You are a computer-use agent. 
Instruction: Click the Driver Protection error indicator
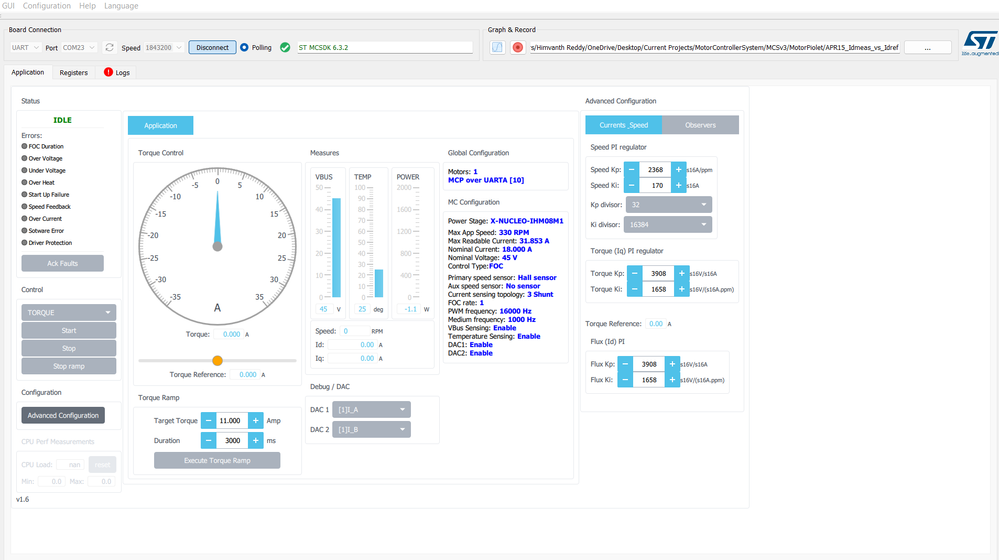(24, 243)
